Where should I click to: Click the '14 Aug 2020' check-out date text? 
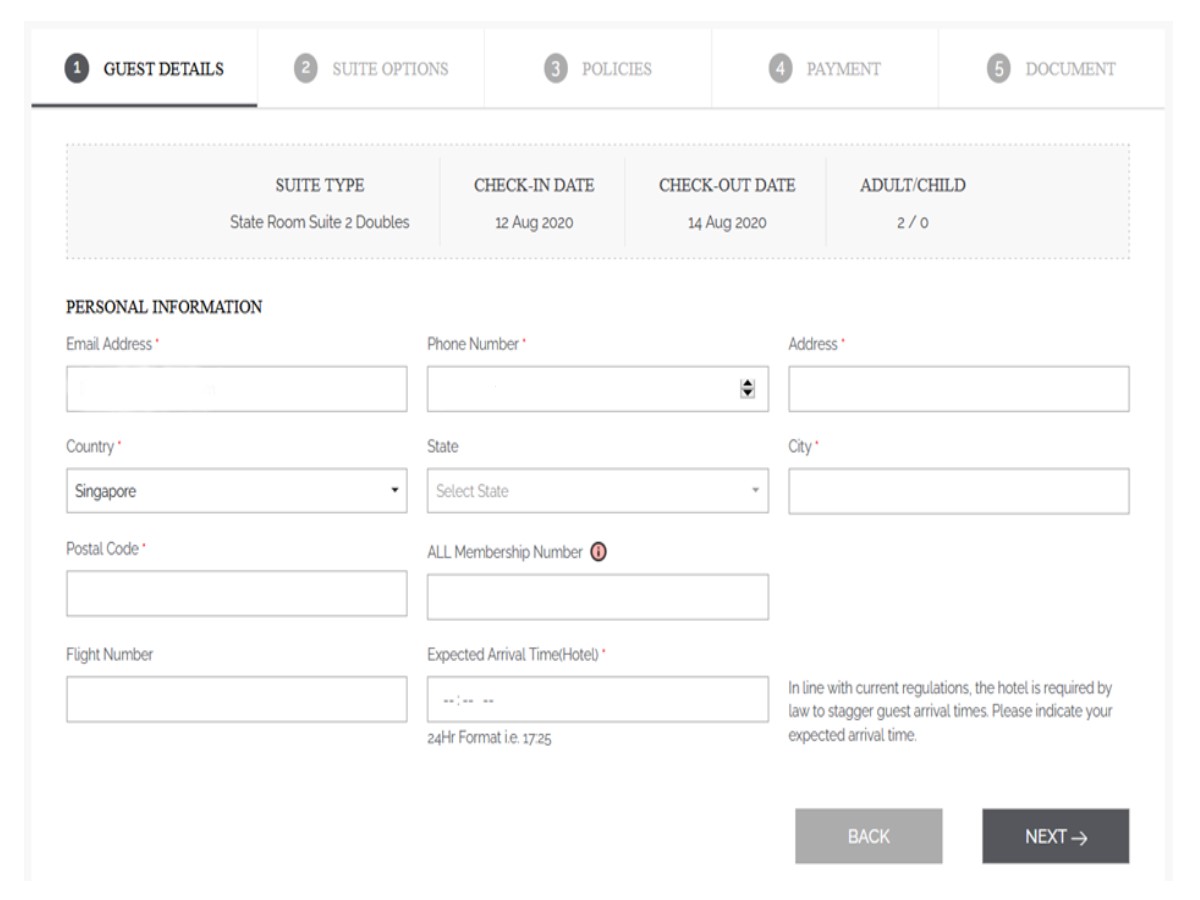(727, 223)
